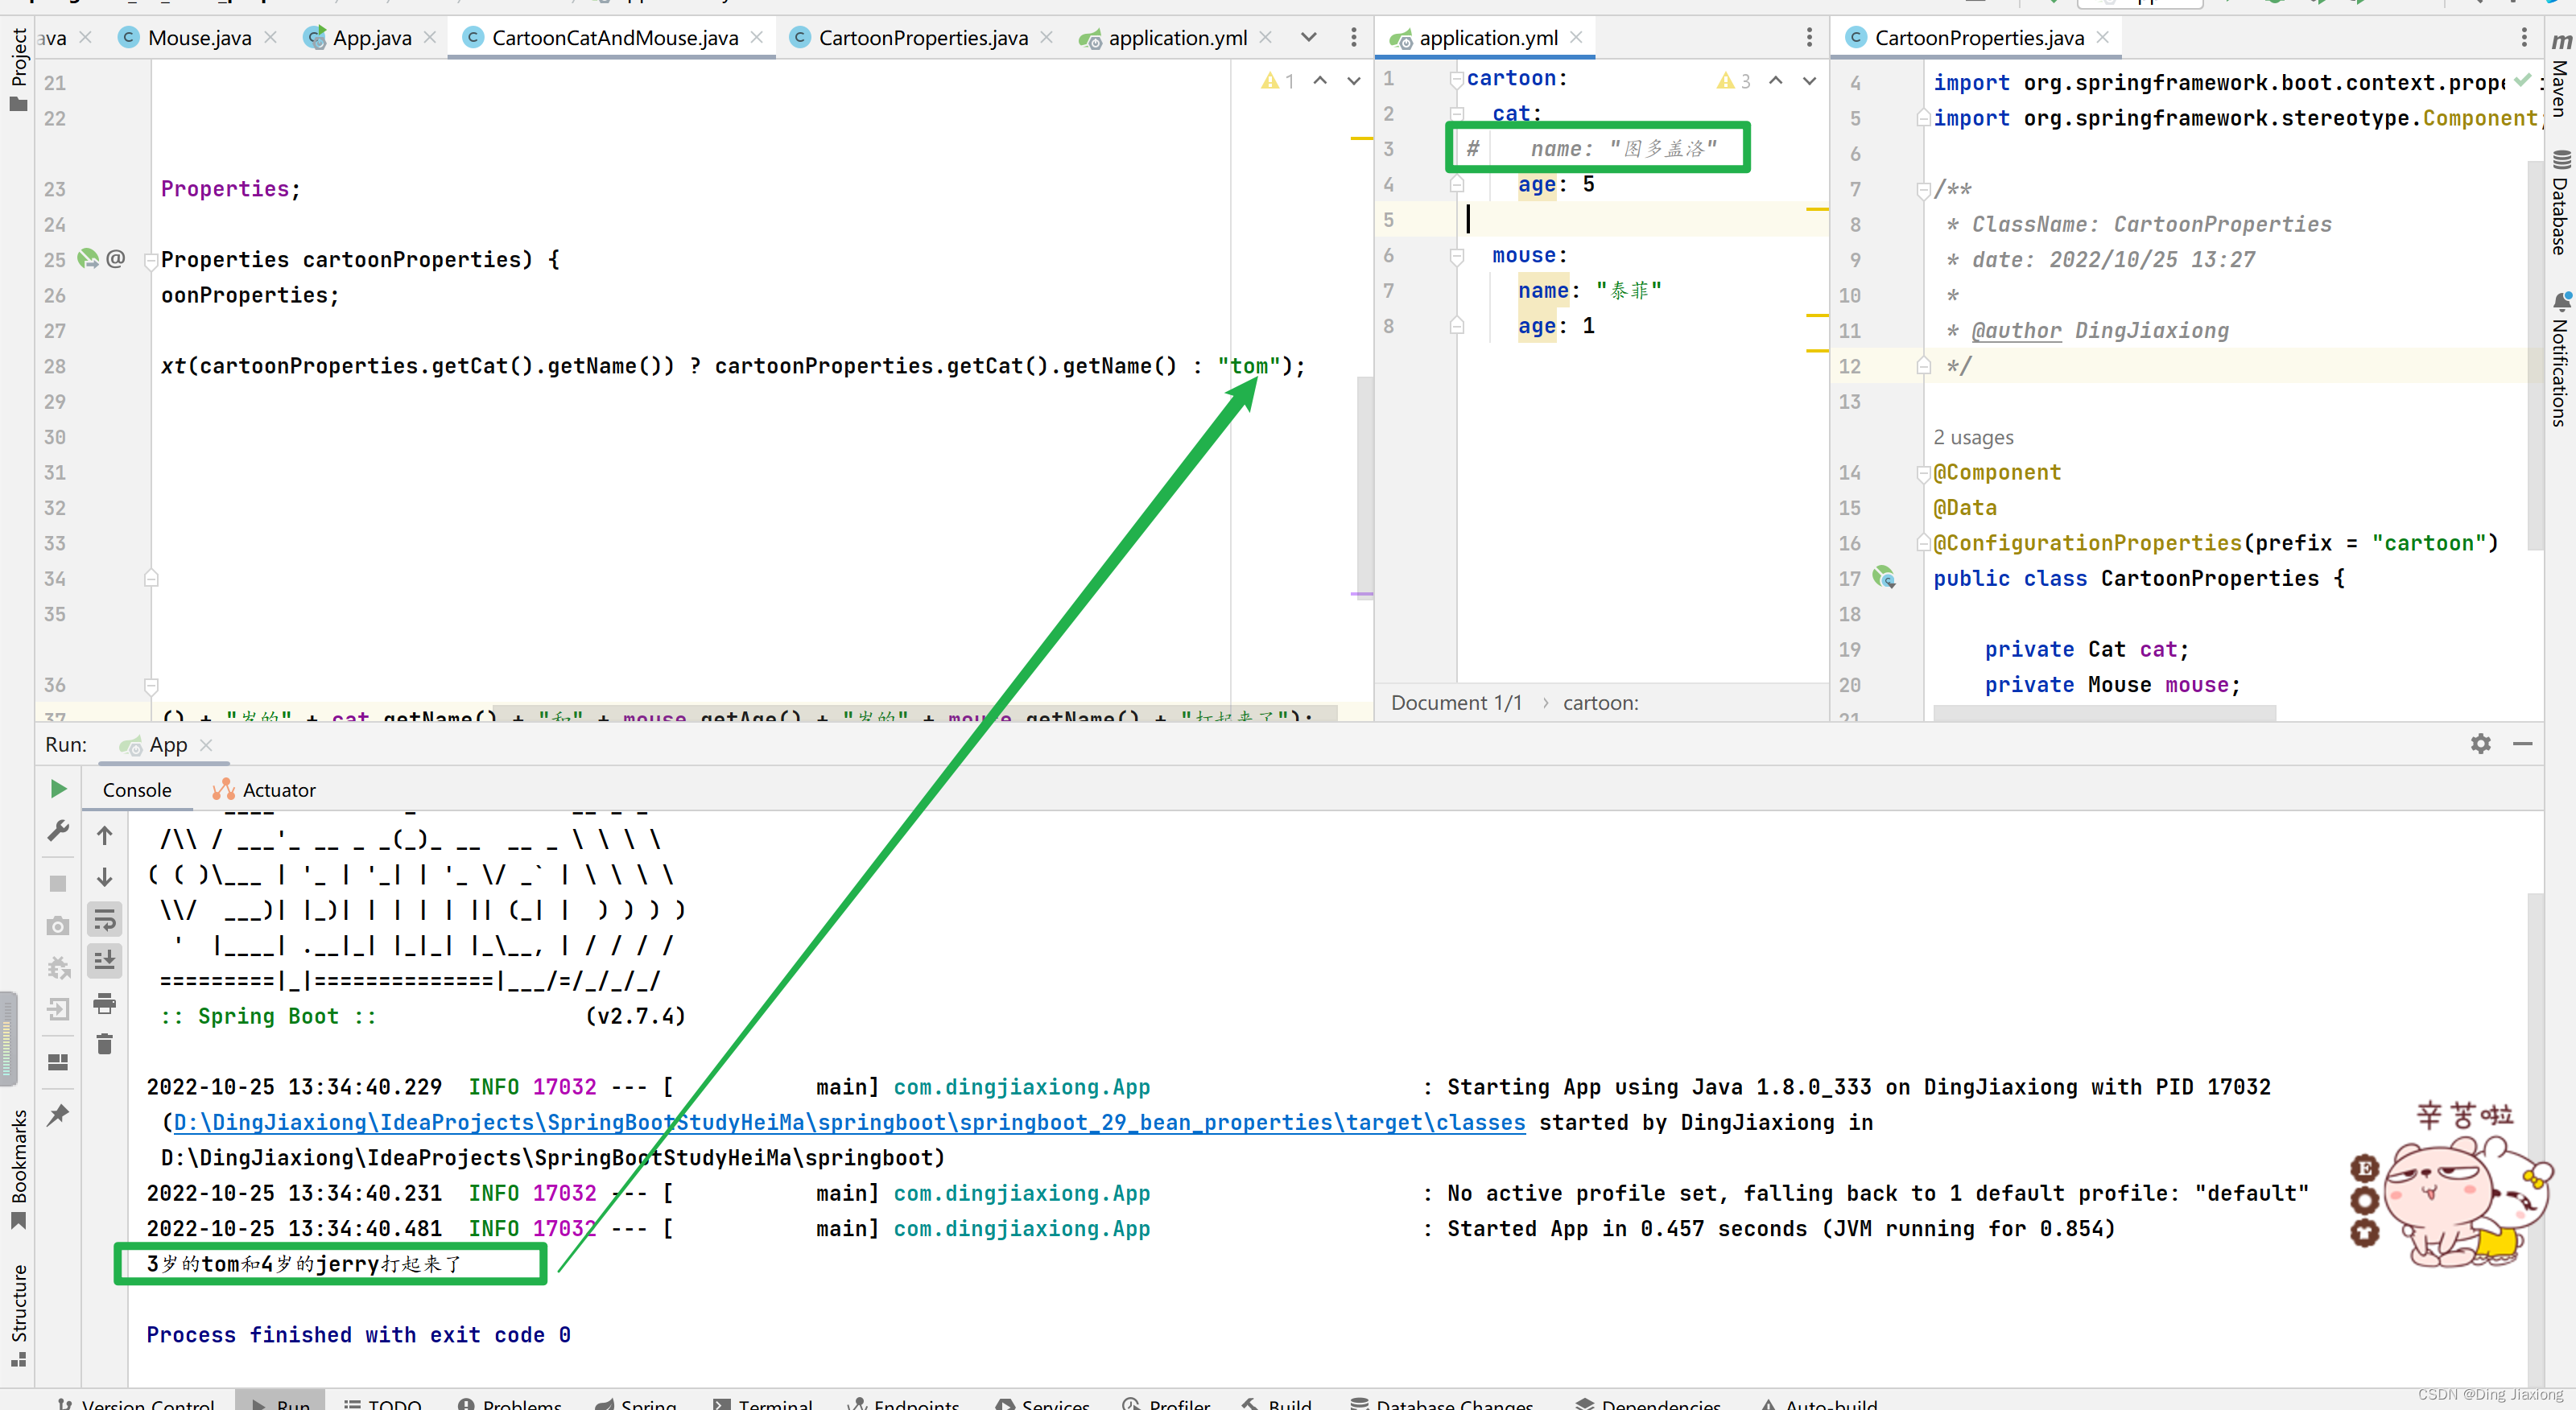The height and width of the screenshot is (1410, 2576).
Task: Click the Print console output icon
Action: (104, 1003)
